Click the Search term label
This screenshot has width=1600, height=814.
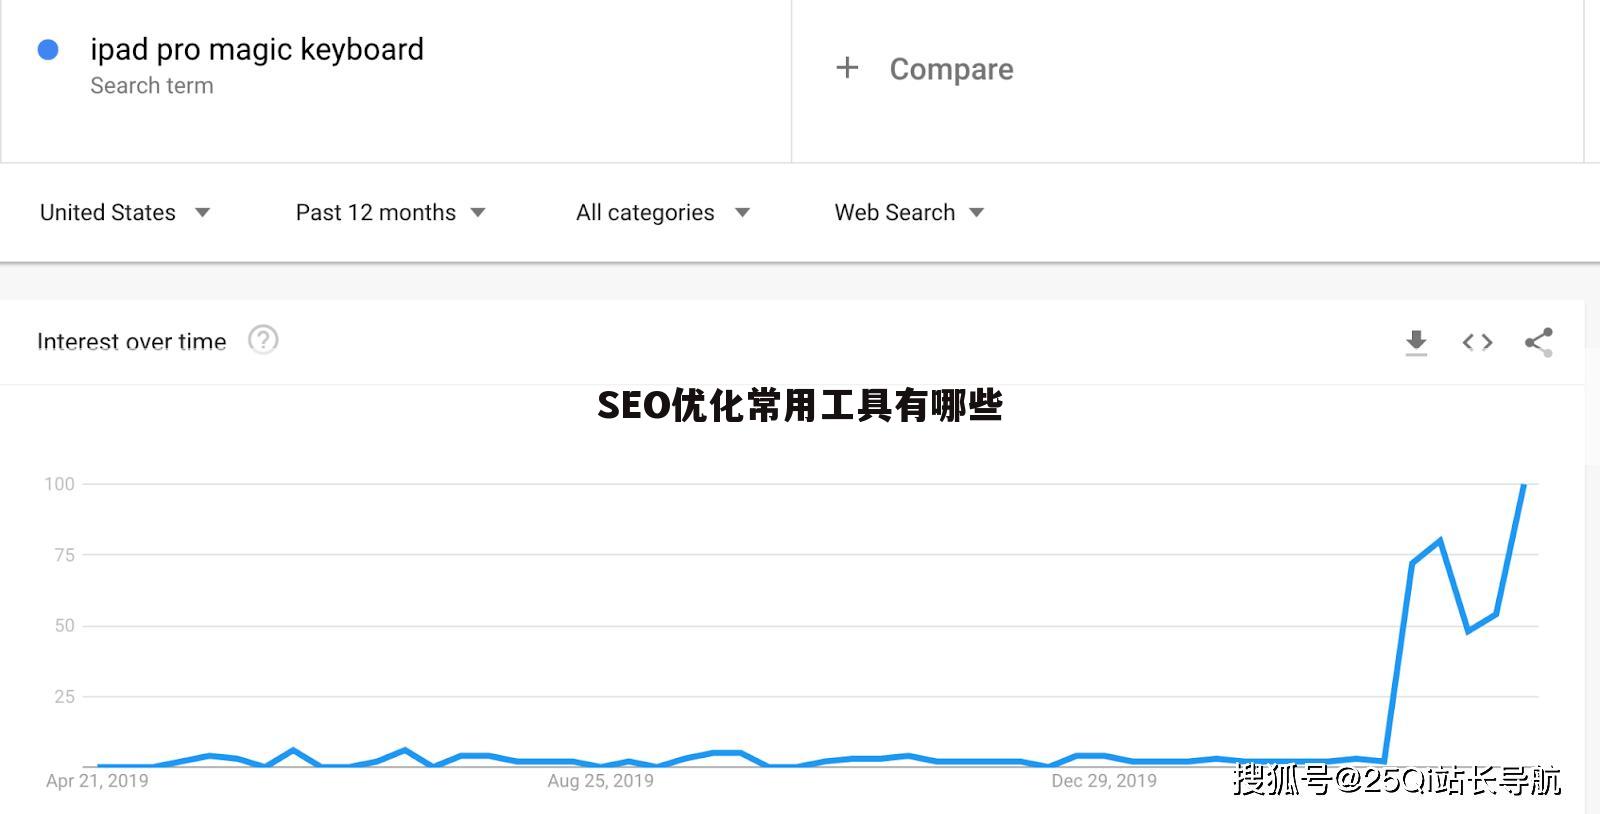pos(152,86)
